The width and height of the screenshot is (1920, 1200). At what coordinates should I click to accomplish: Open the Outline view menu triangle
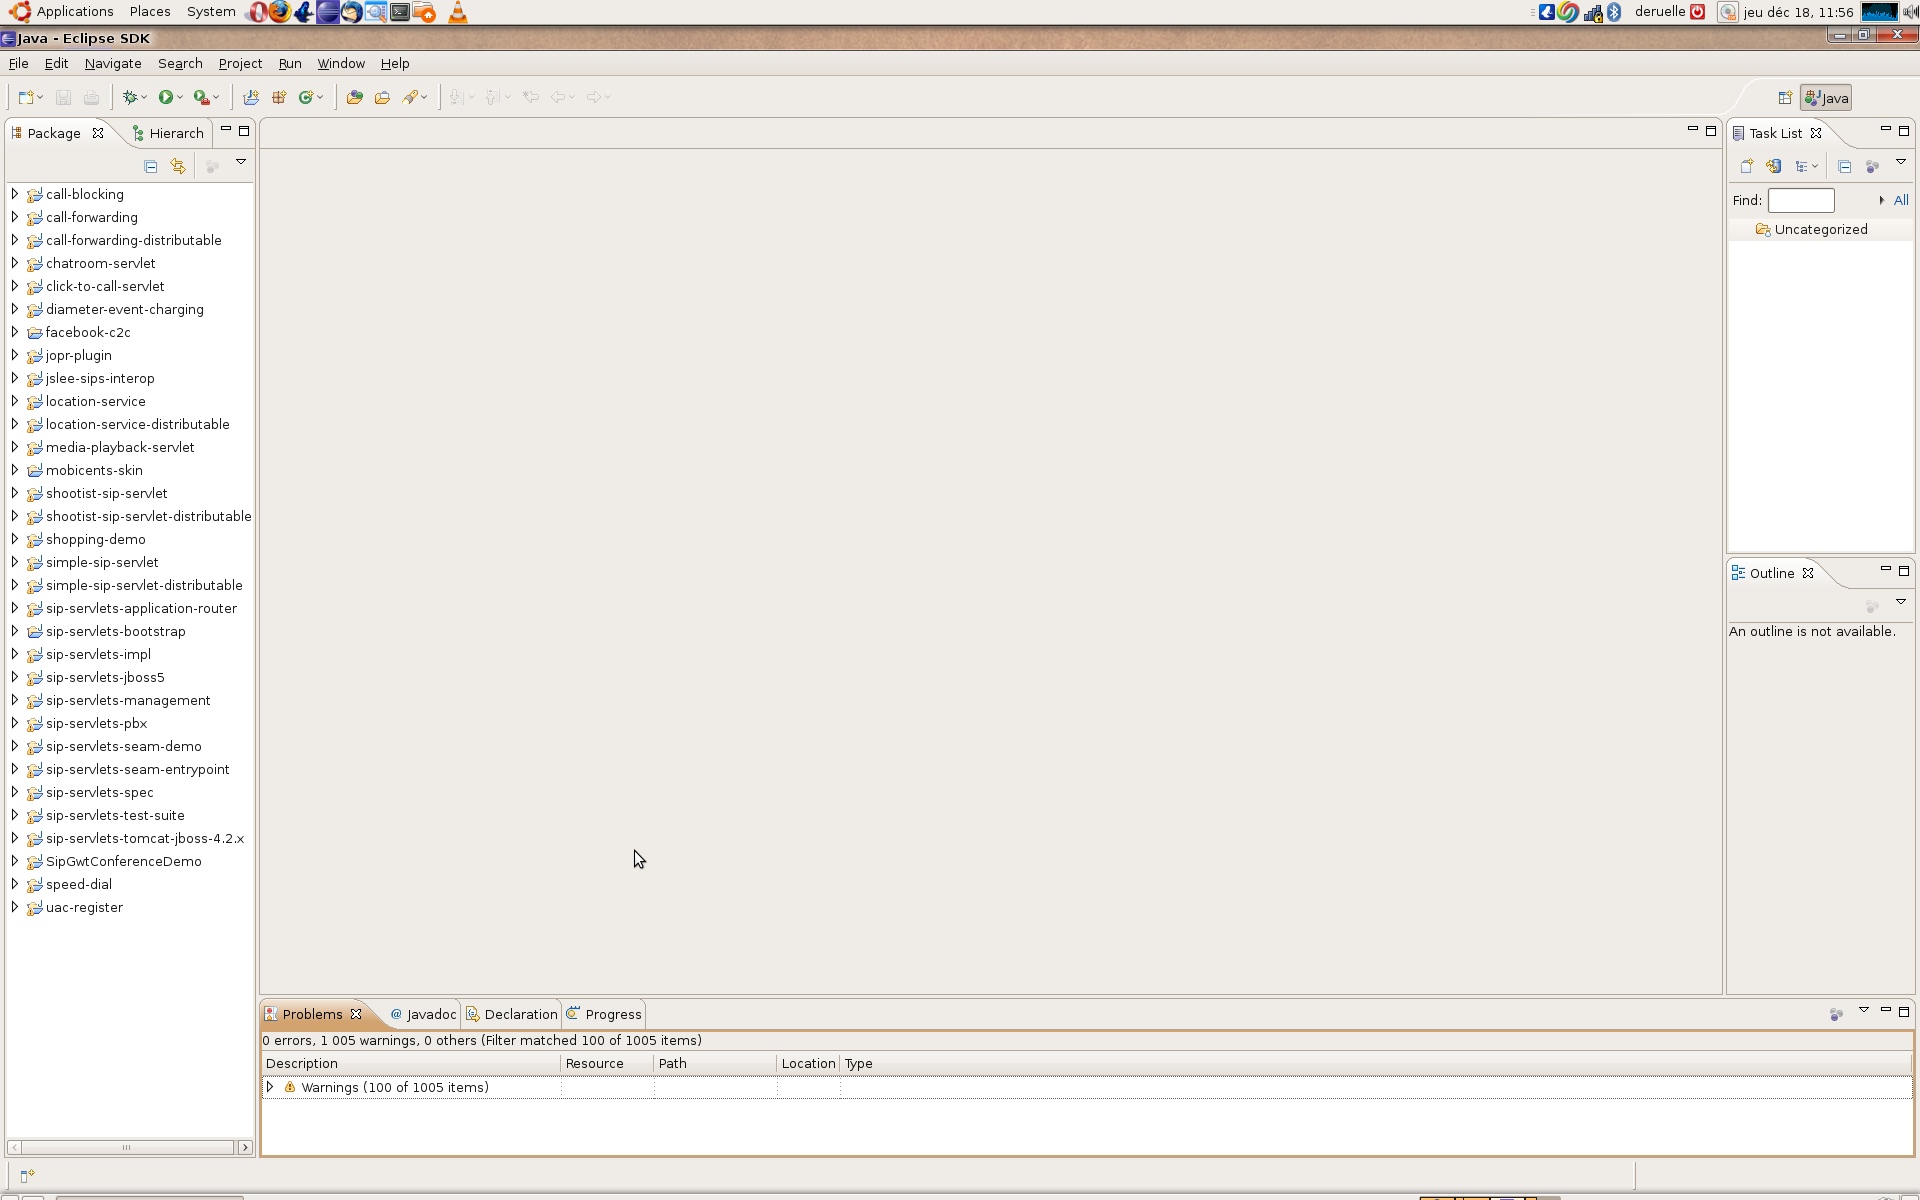(x=1901, y=602)
